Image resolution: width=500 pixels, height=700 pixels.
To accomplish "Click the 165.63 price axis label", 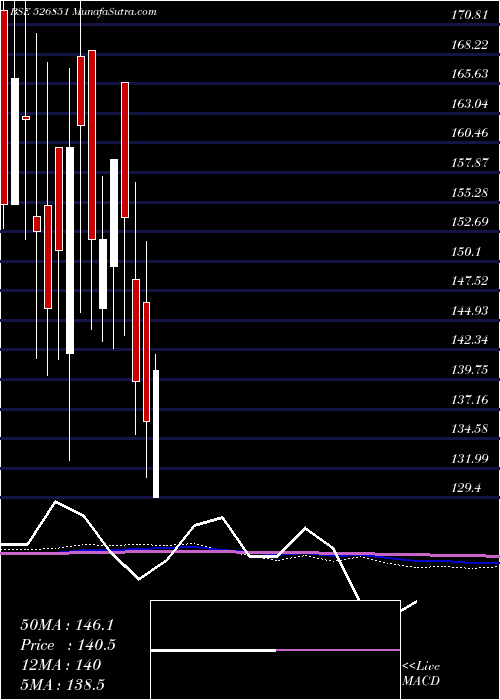I will 470,74.
